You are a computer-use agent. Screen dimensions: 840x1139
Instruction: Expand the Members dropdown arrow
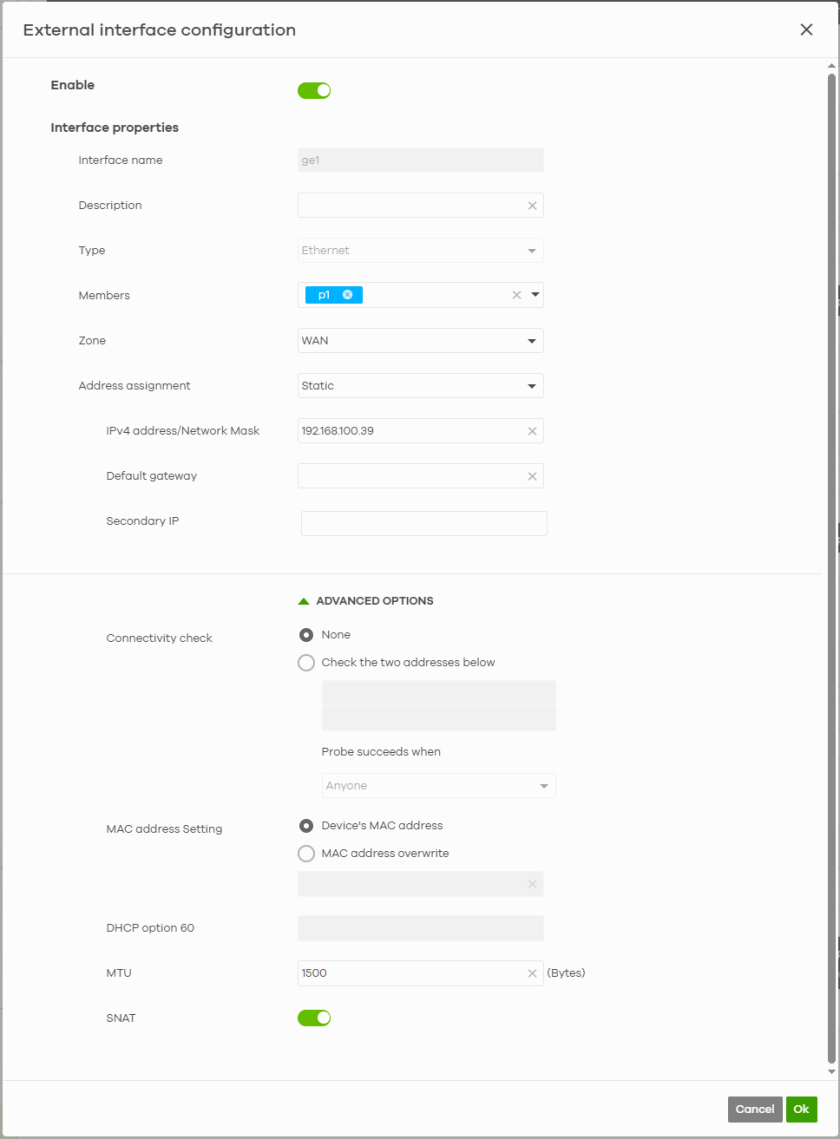(x=535, y=295)
